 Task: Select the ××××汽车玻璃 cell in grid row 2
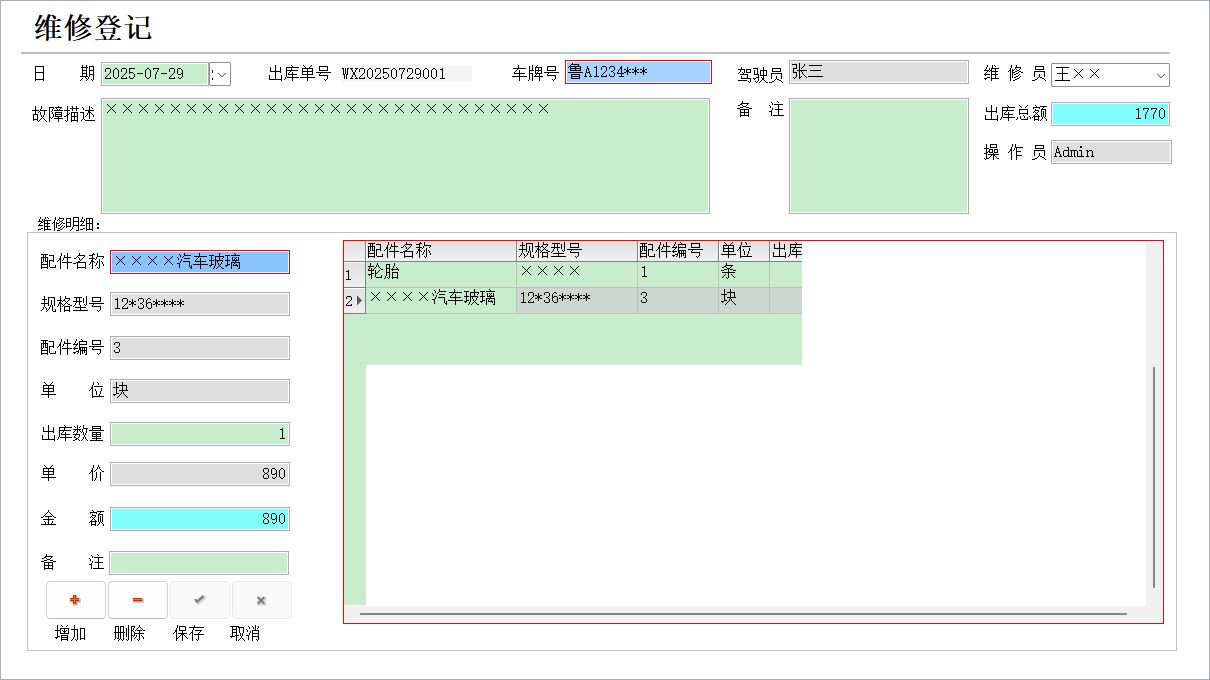(441, 300)
